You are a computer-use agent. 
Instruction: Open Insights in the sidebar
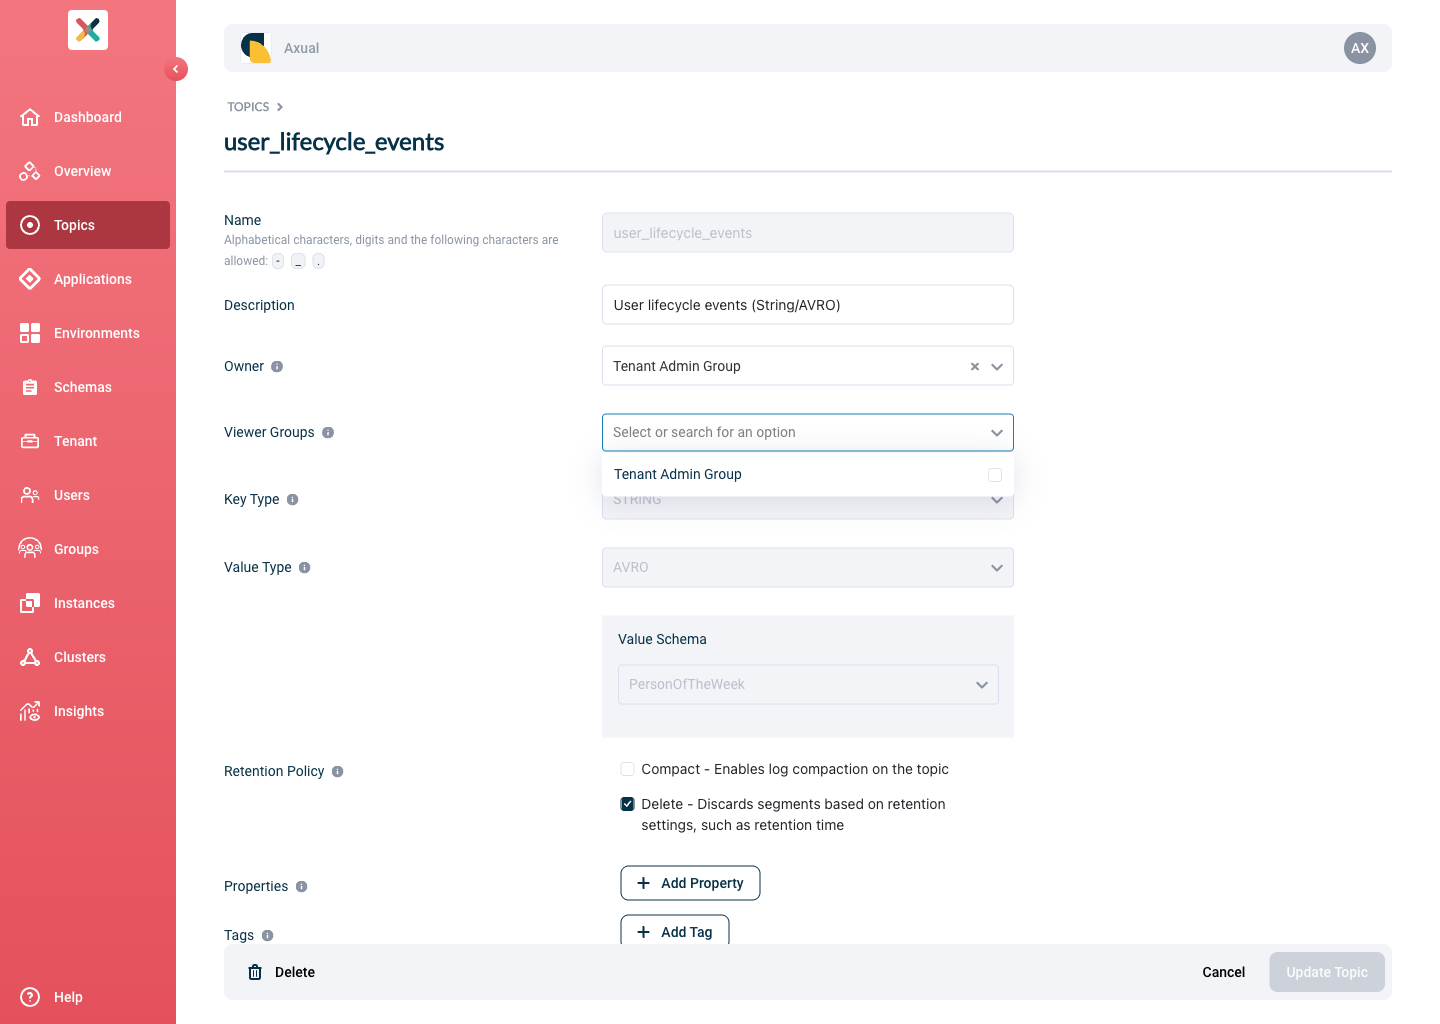tap(88, 711)
